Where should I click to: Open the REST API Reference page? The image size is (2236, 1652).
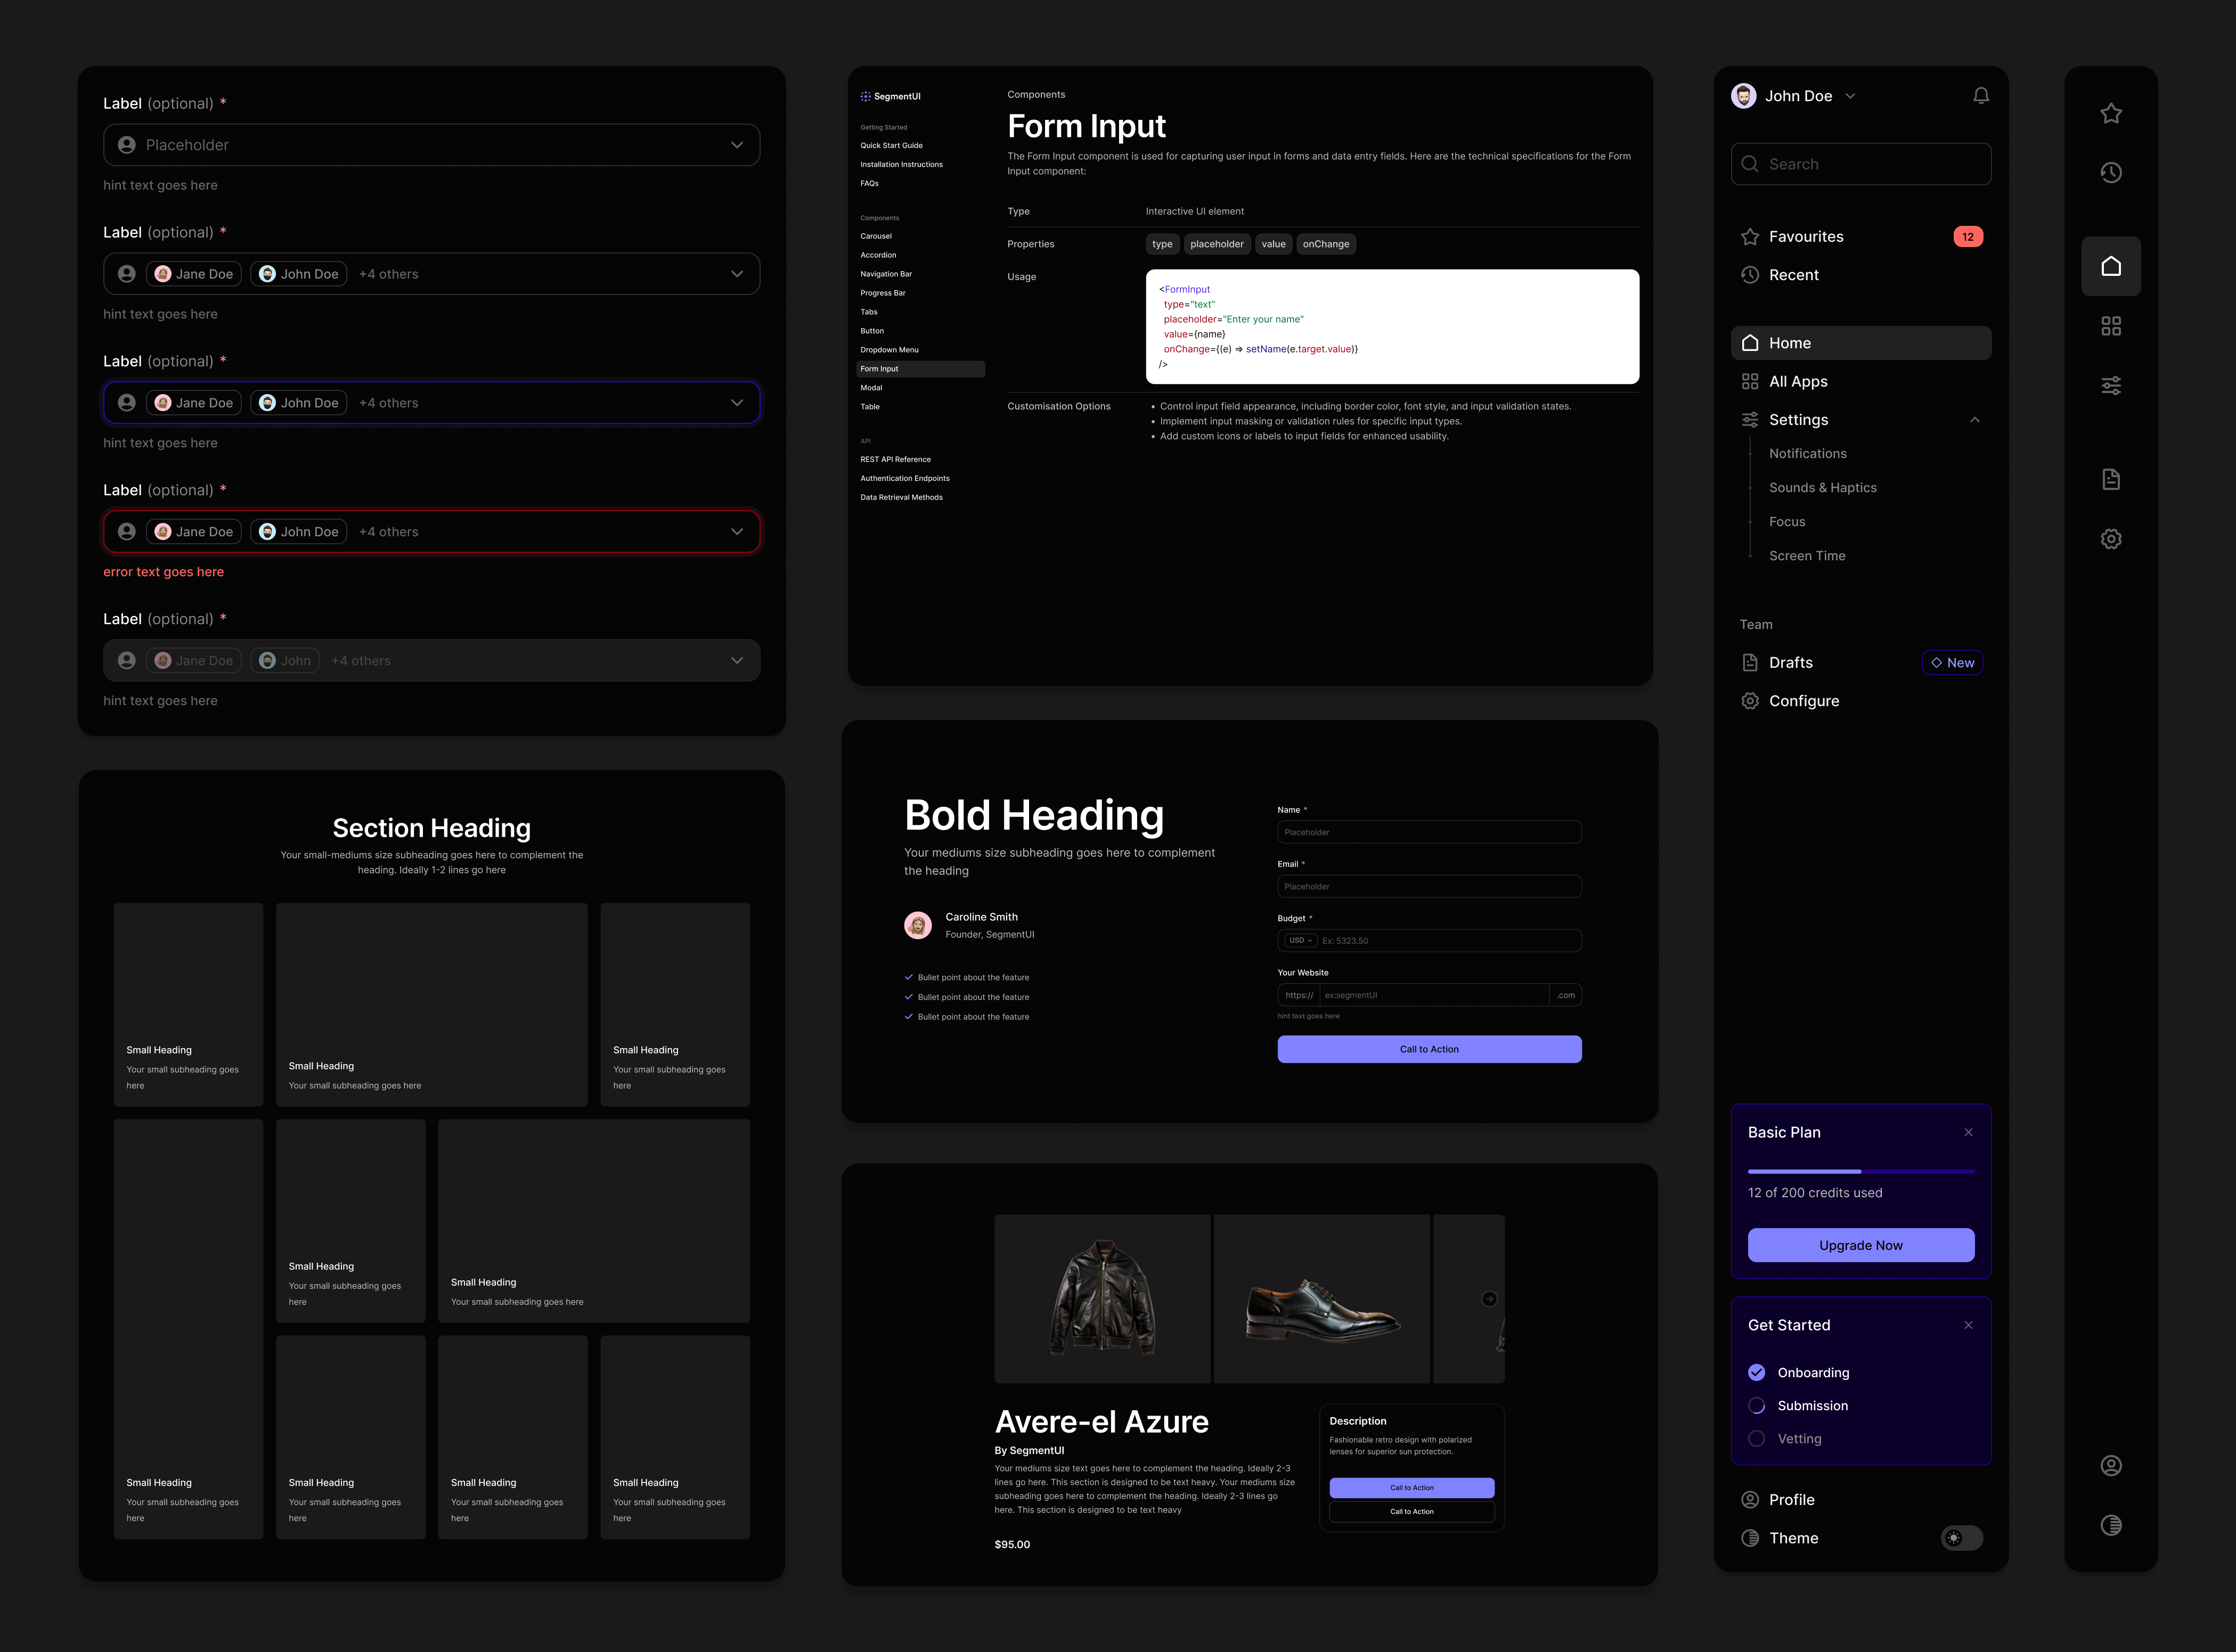tap(895, 459)
